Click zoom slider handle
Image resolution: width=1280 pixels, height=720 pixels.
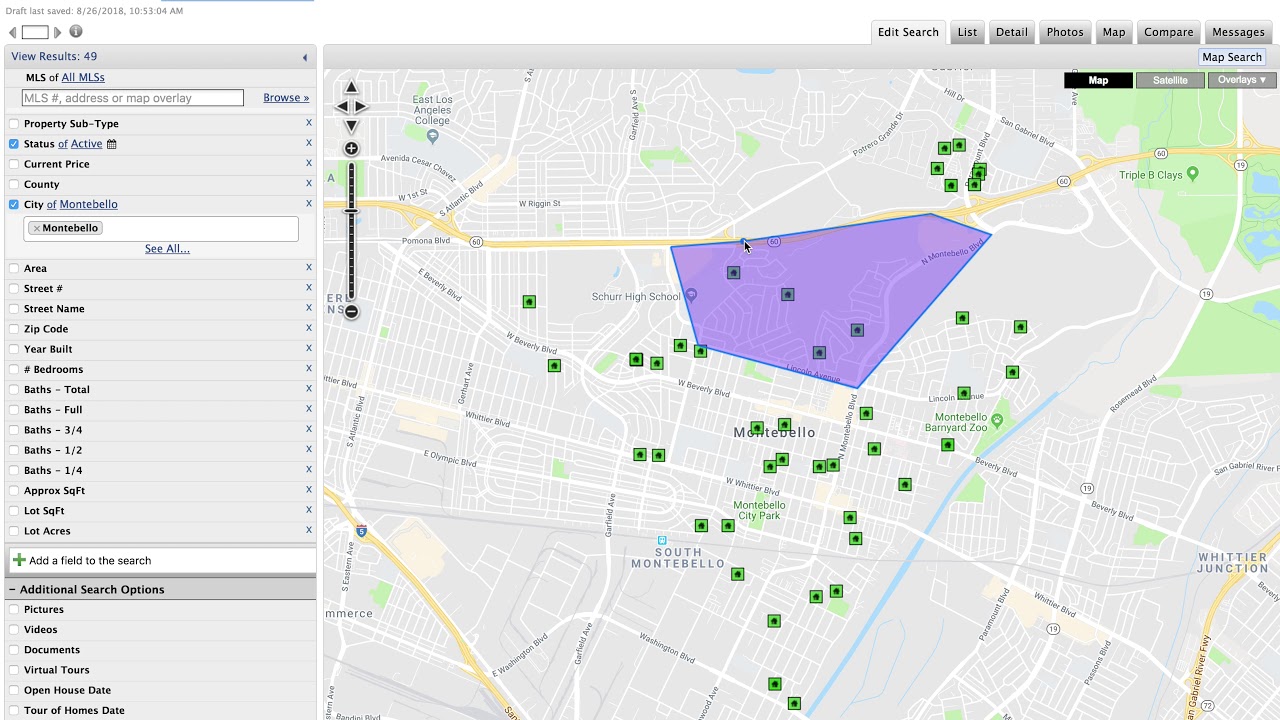[x=351, y=211]
